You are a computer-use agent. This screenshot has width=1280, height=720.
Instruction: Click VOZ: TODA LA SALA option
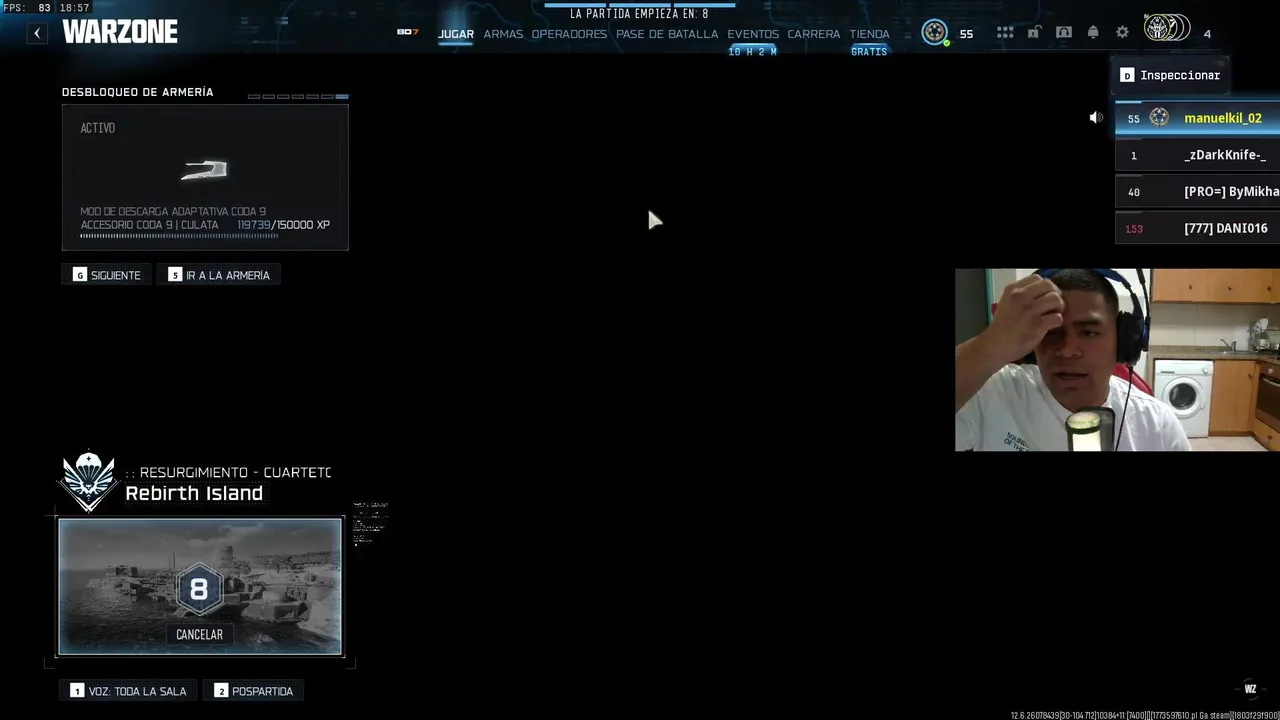[x=129, y=691]
